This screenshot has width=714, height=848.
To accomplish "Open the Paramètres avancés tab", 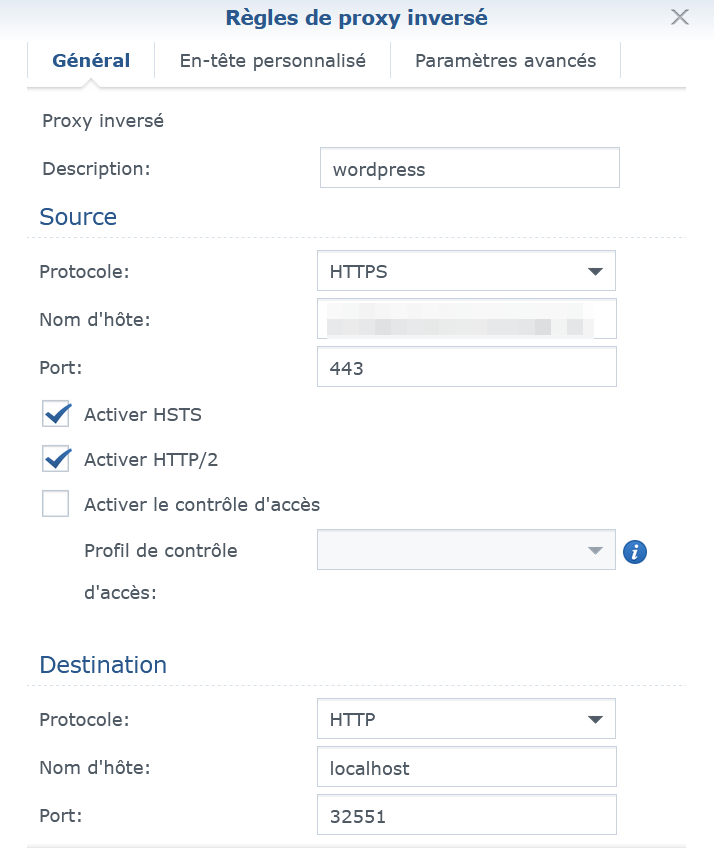I will click(x=505, y=61).
